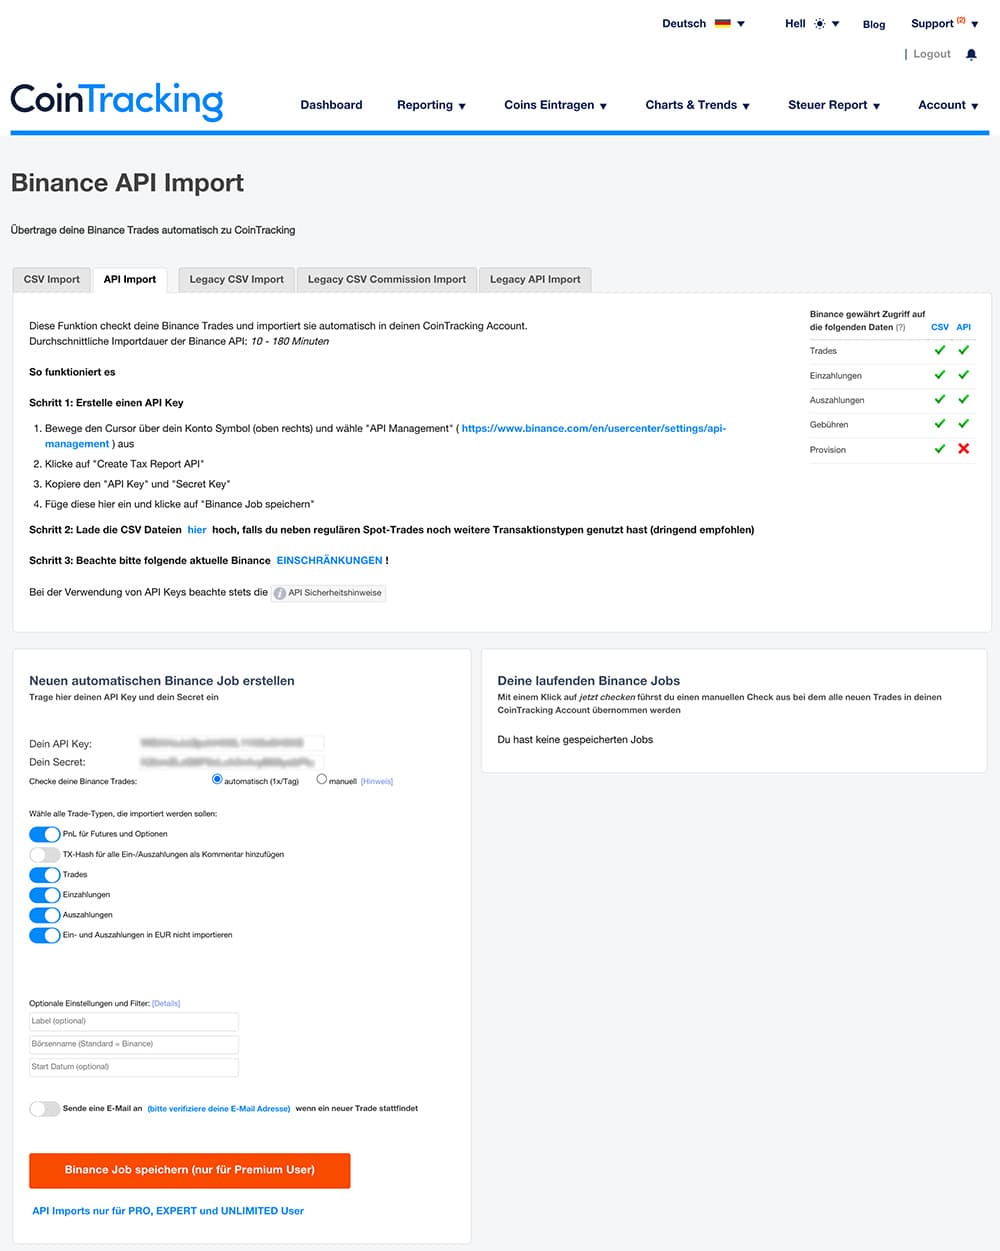This screenshot has width=1000, height=1251.
Task: Click the Börsenname input field
Action: [x=134, y=1044]
